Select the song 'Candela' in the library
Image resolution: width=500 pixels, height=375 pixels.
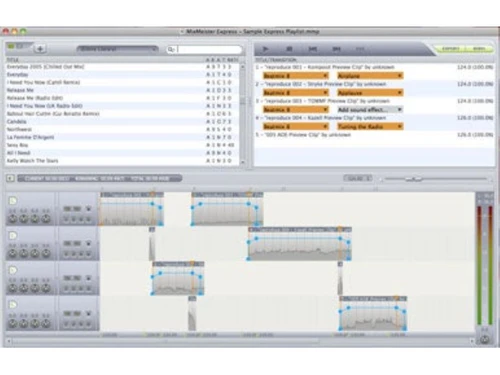[122, 122]
